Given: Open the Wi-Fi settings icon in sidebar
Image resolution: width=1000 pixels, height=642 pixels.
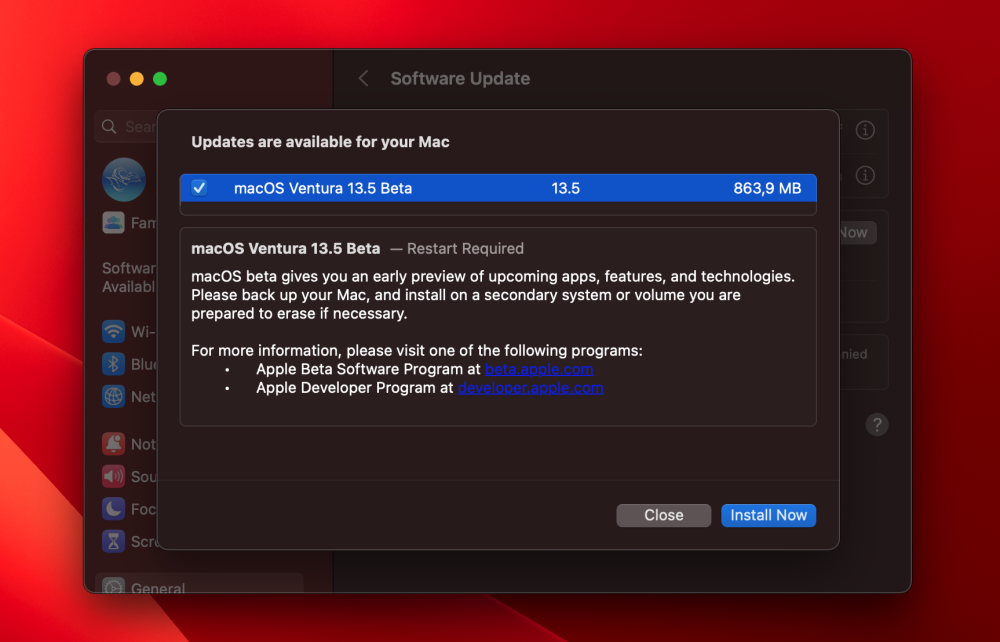Looking at the screenshot, I should click(114, 332).
